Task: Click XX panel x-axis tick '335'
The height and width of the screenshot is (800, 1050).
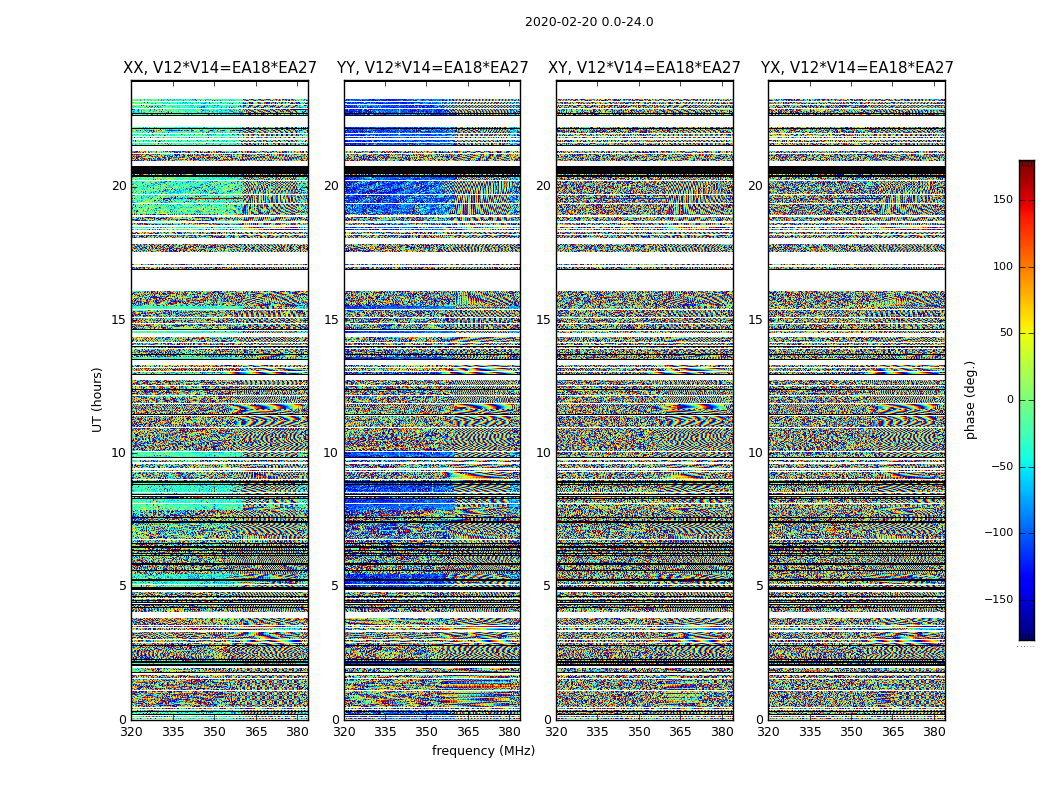Action: click(173, 732)
